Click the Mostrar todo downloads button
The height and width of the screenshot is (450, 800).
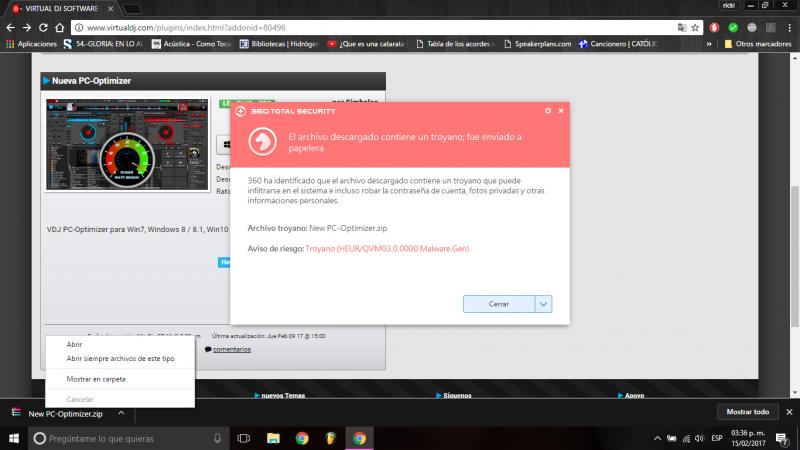pyautogui.click(x=747, y=412)
